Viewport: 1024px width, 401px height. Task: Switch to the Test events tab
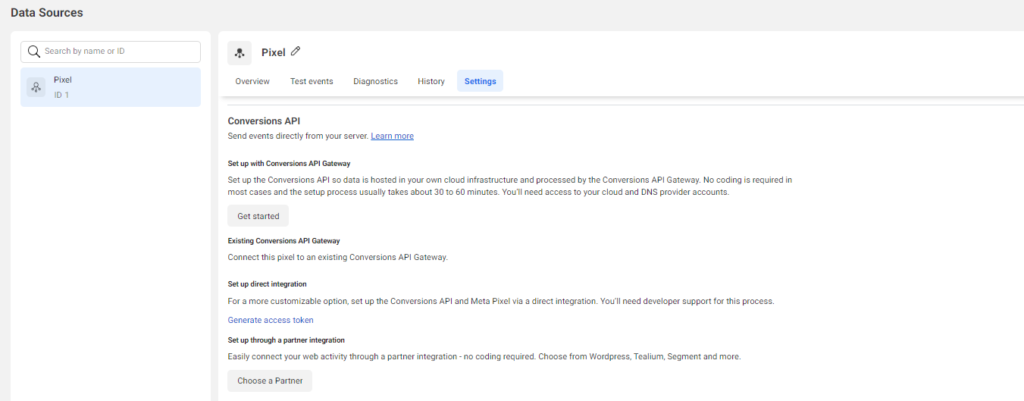tap(312, 82)
